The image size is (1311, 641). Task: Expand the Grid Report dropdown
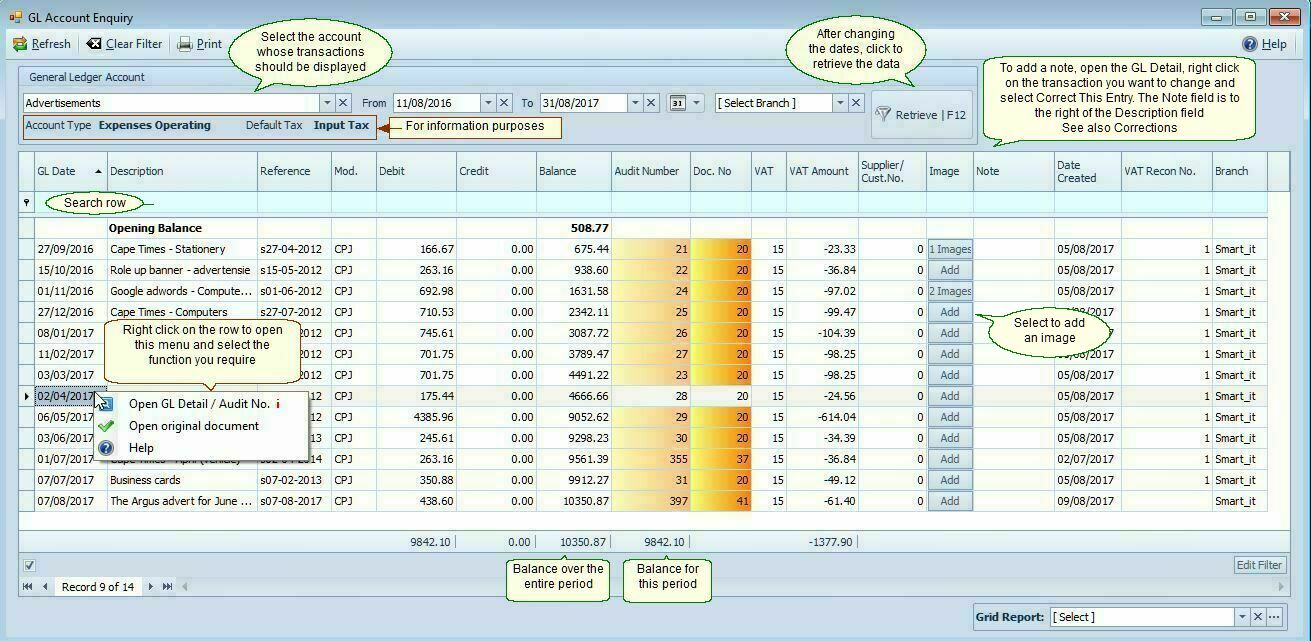pos(1242,617)
